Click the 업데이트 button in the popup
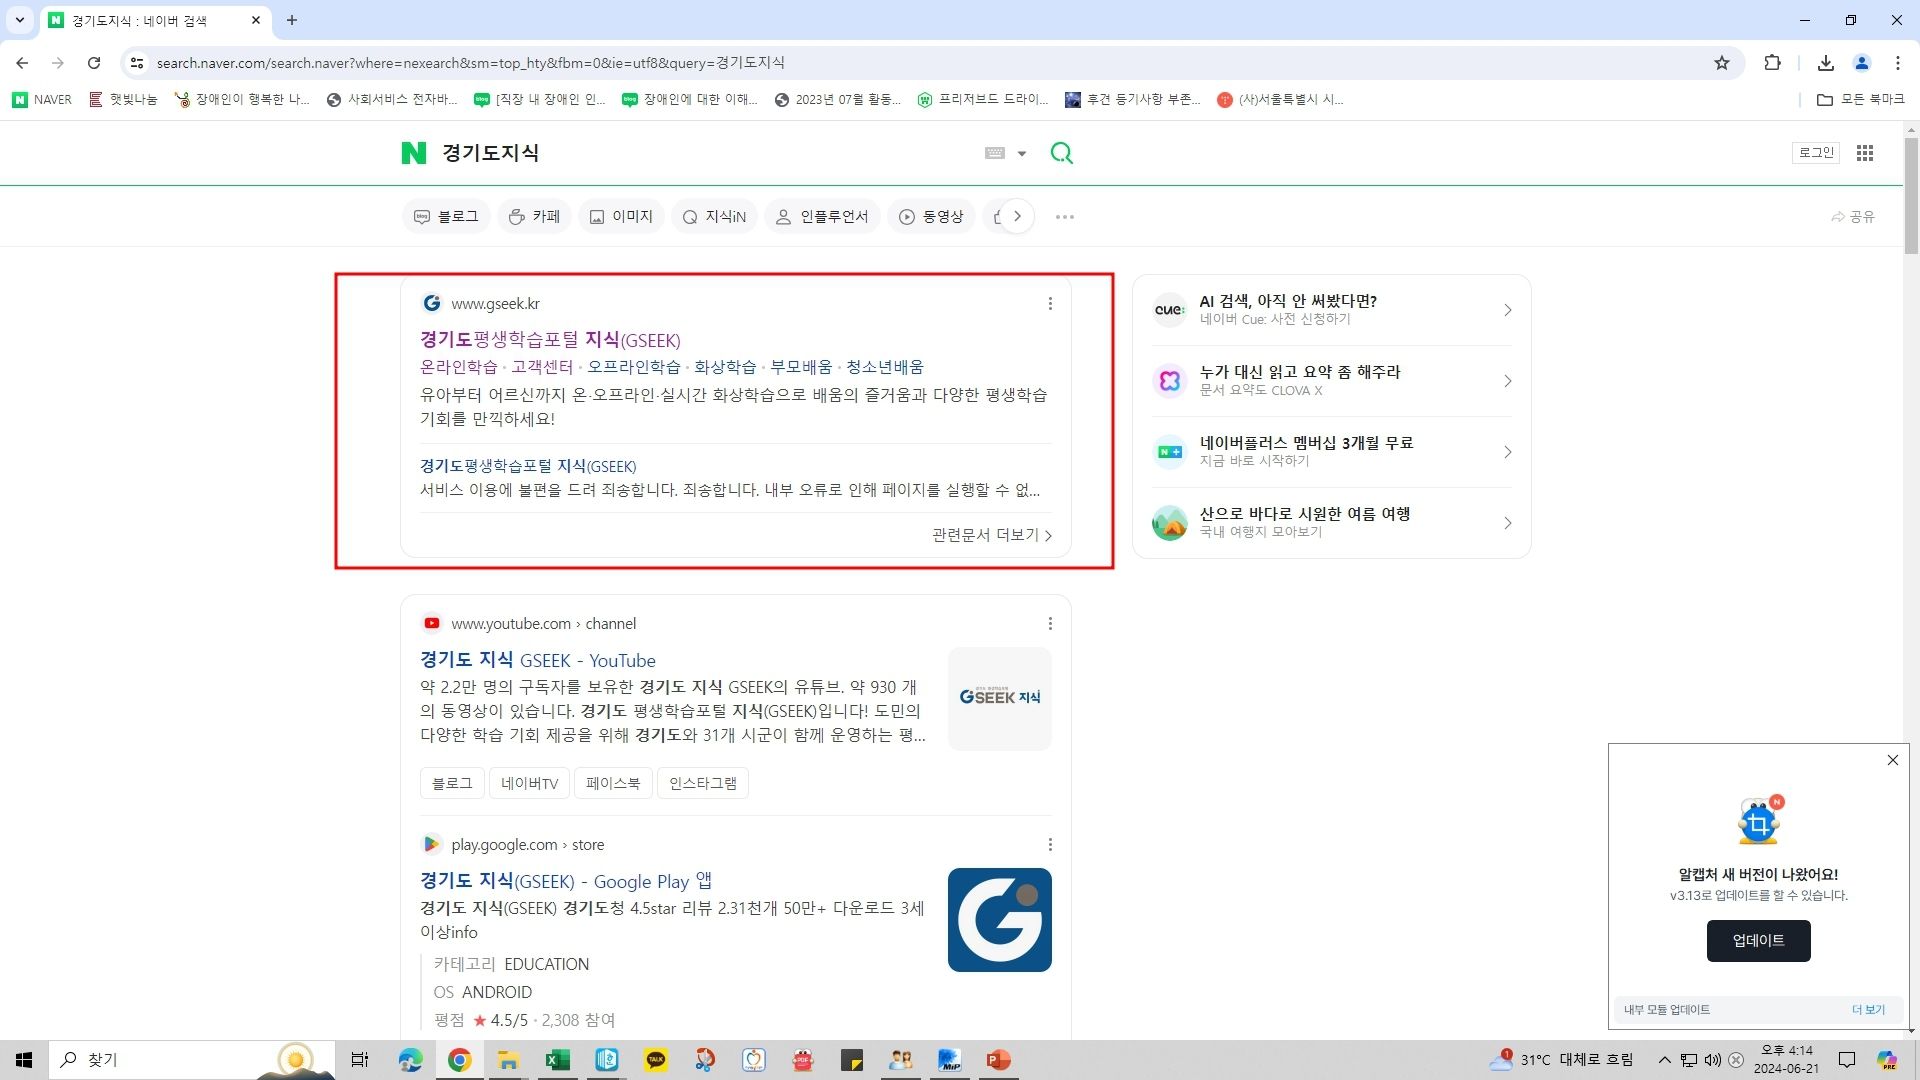The image size is (1920, 1080). coord(1757,940)
